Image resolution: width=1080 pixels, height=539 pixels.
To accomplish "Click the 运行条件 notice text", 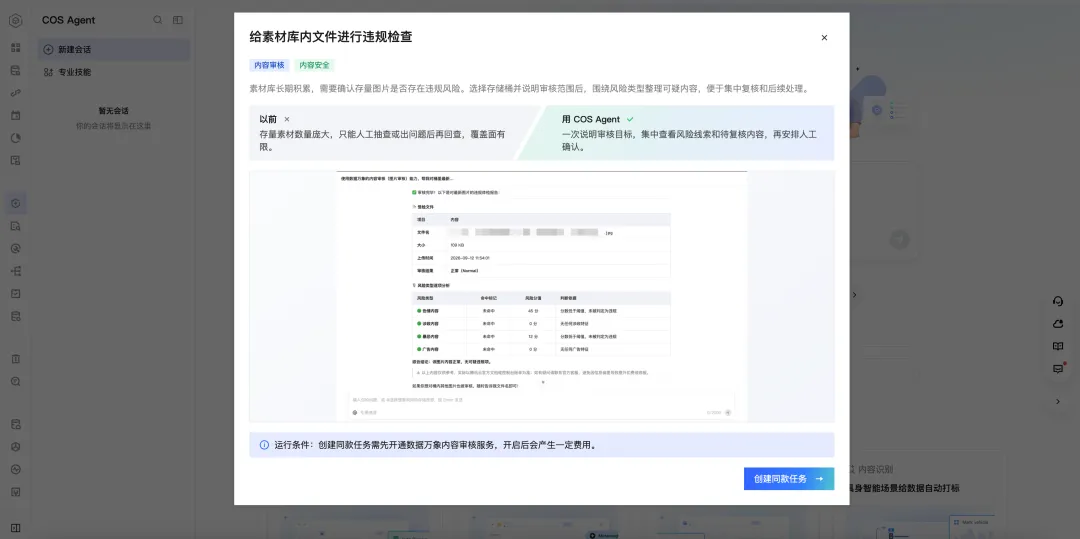I will point(435,445).
